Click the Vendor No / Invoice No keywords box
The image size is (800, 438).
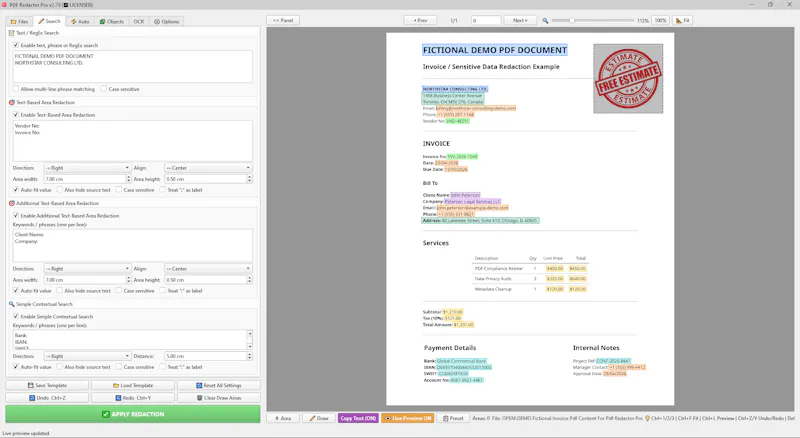133,141
